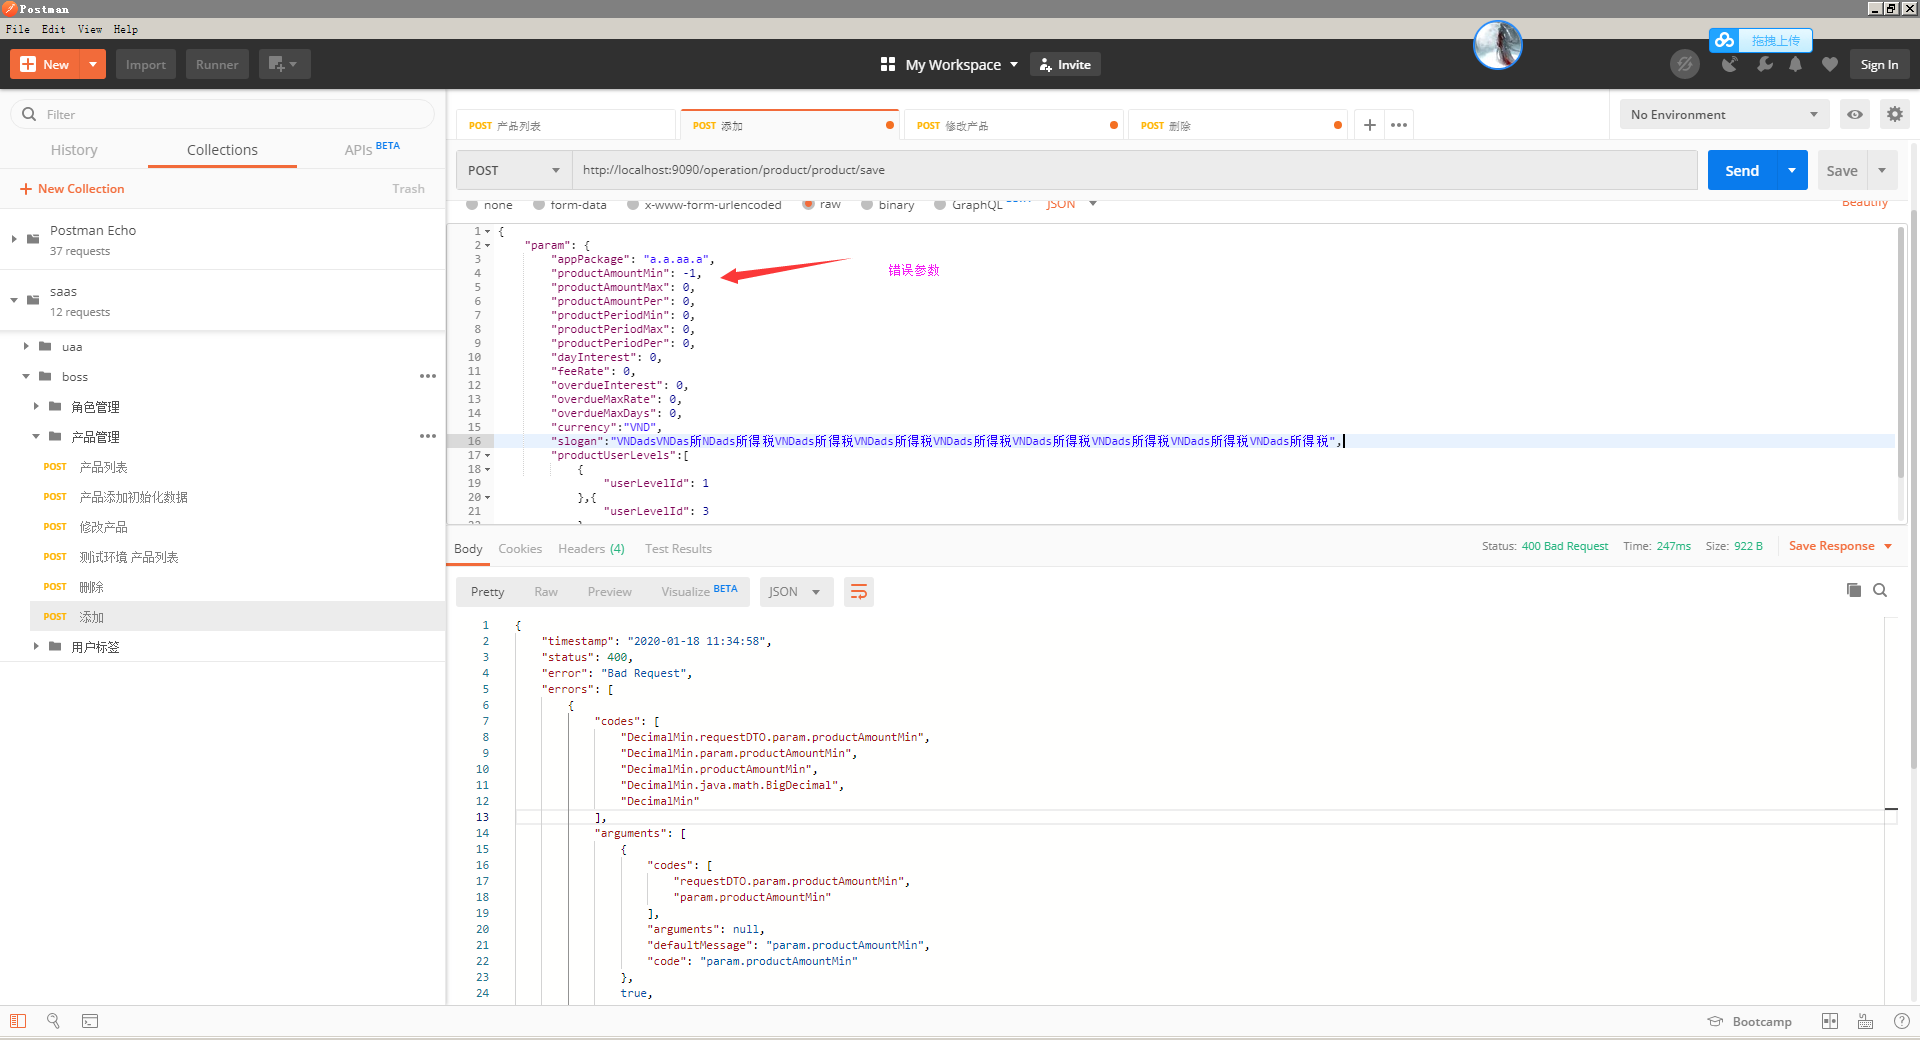Open search via magnifier in status bar
This screenshot has height=1040, width=1920.
tap(53, 1021)
